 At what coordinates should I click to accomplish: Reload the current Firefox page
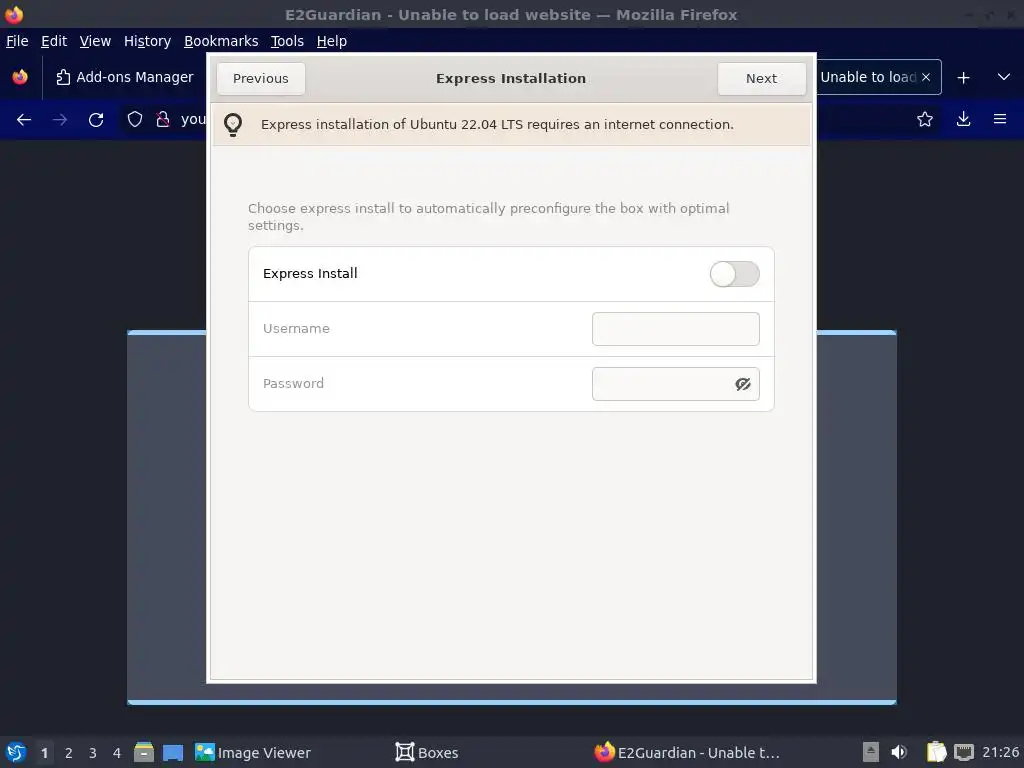coord(96,120)
